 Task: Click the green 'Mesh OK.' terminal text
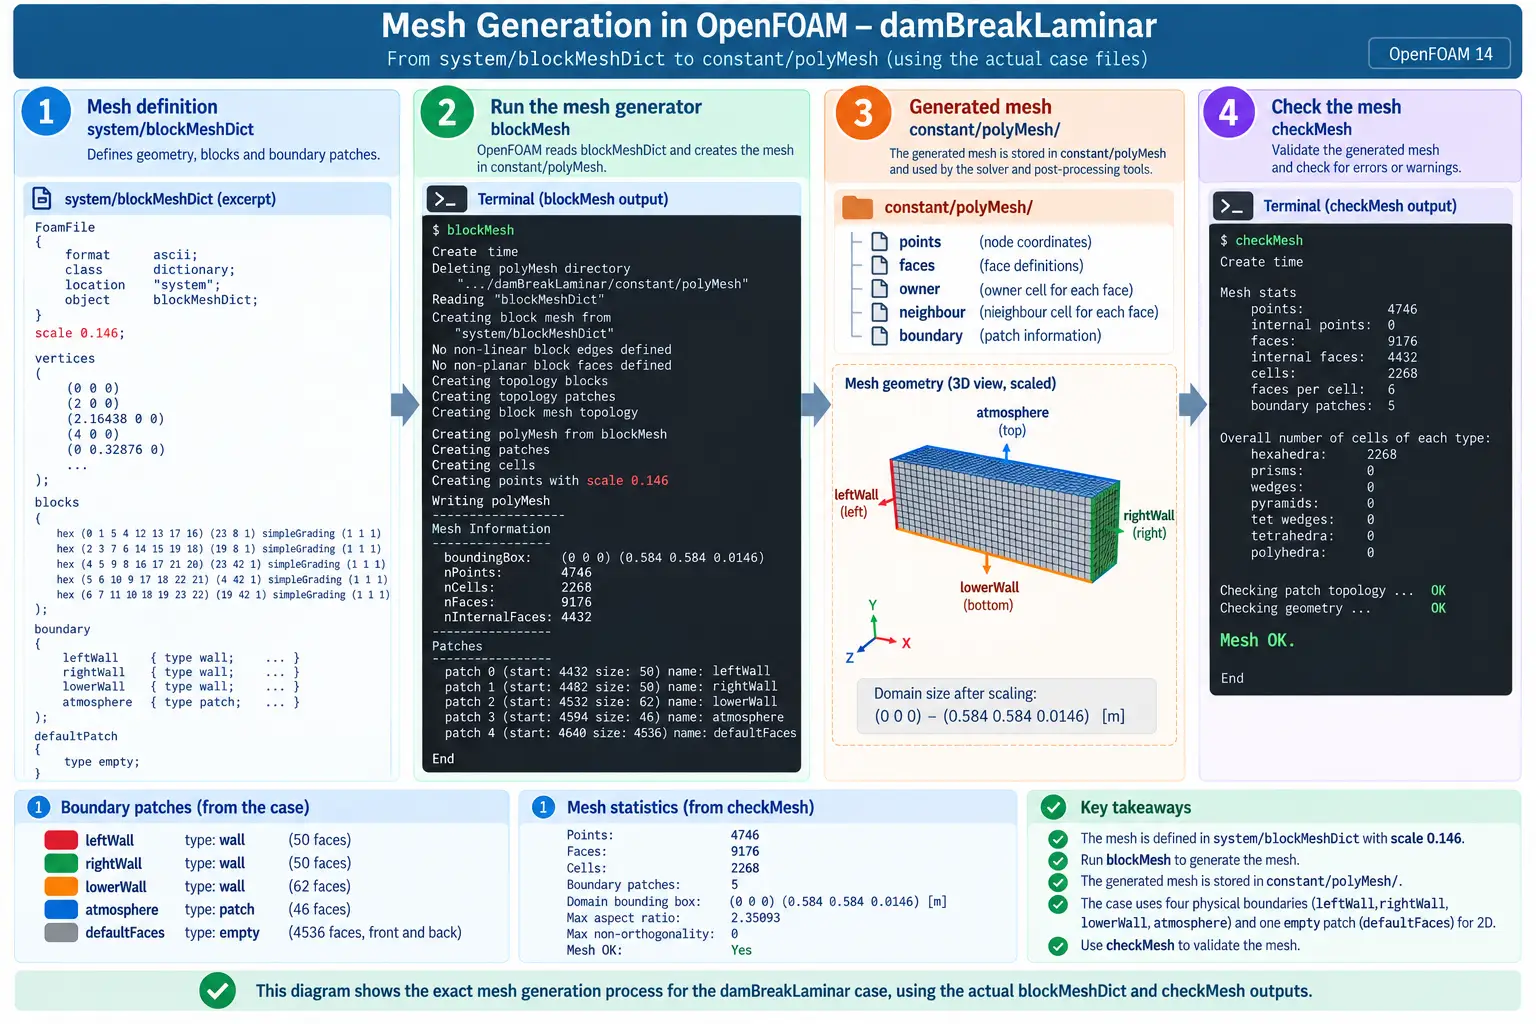1257,640
